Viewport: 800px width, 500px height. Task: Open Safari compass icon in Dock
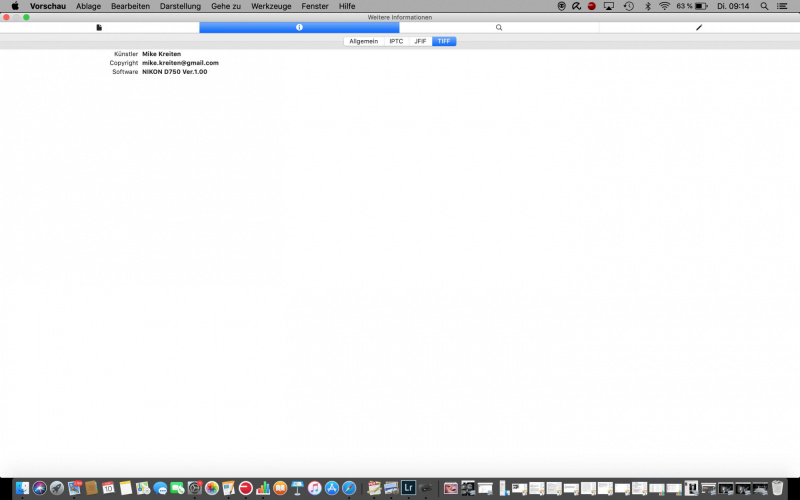pos(349,488)
